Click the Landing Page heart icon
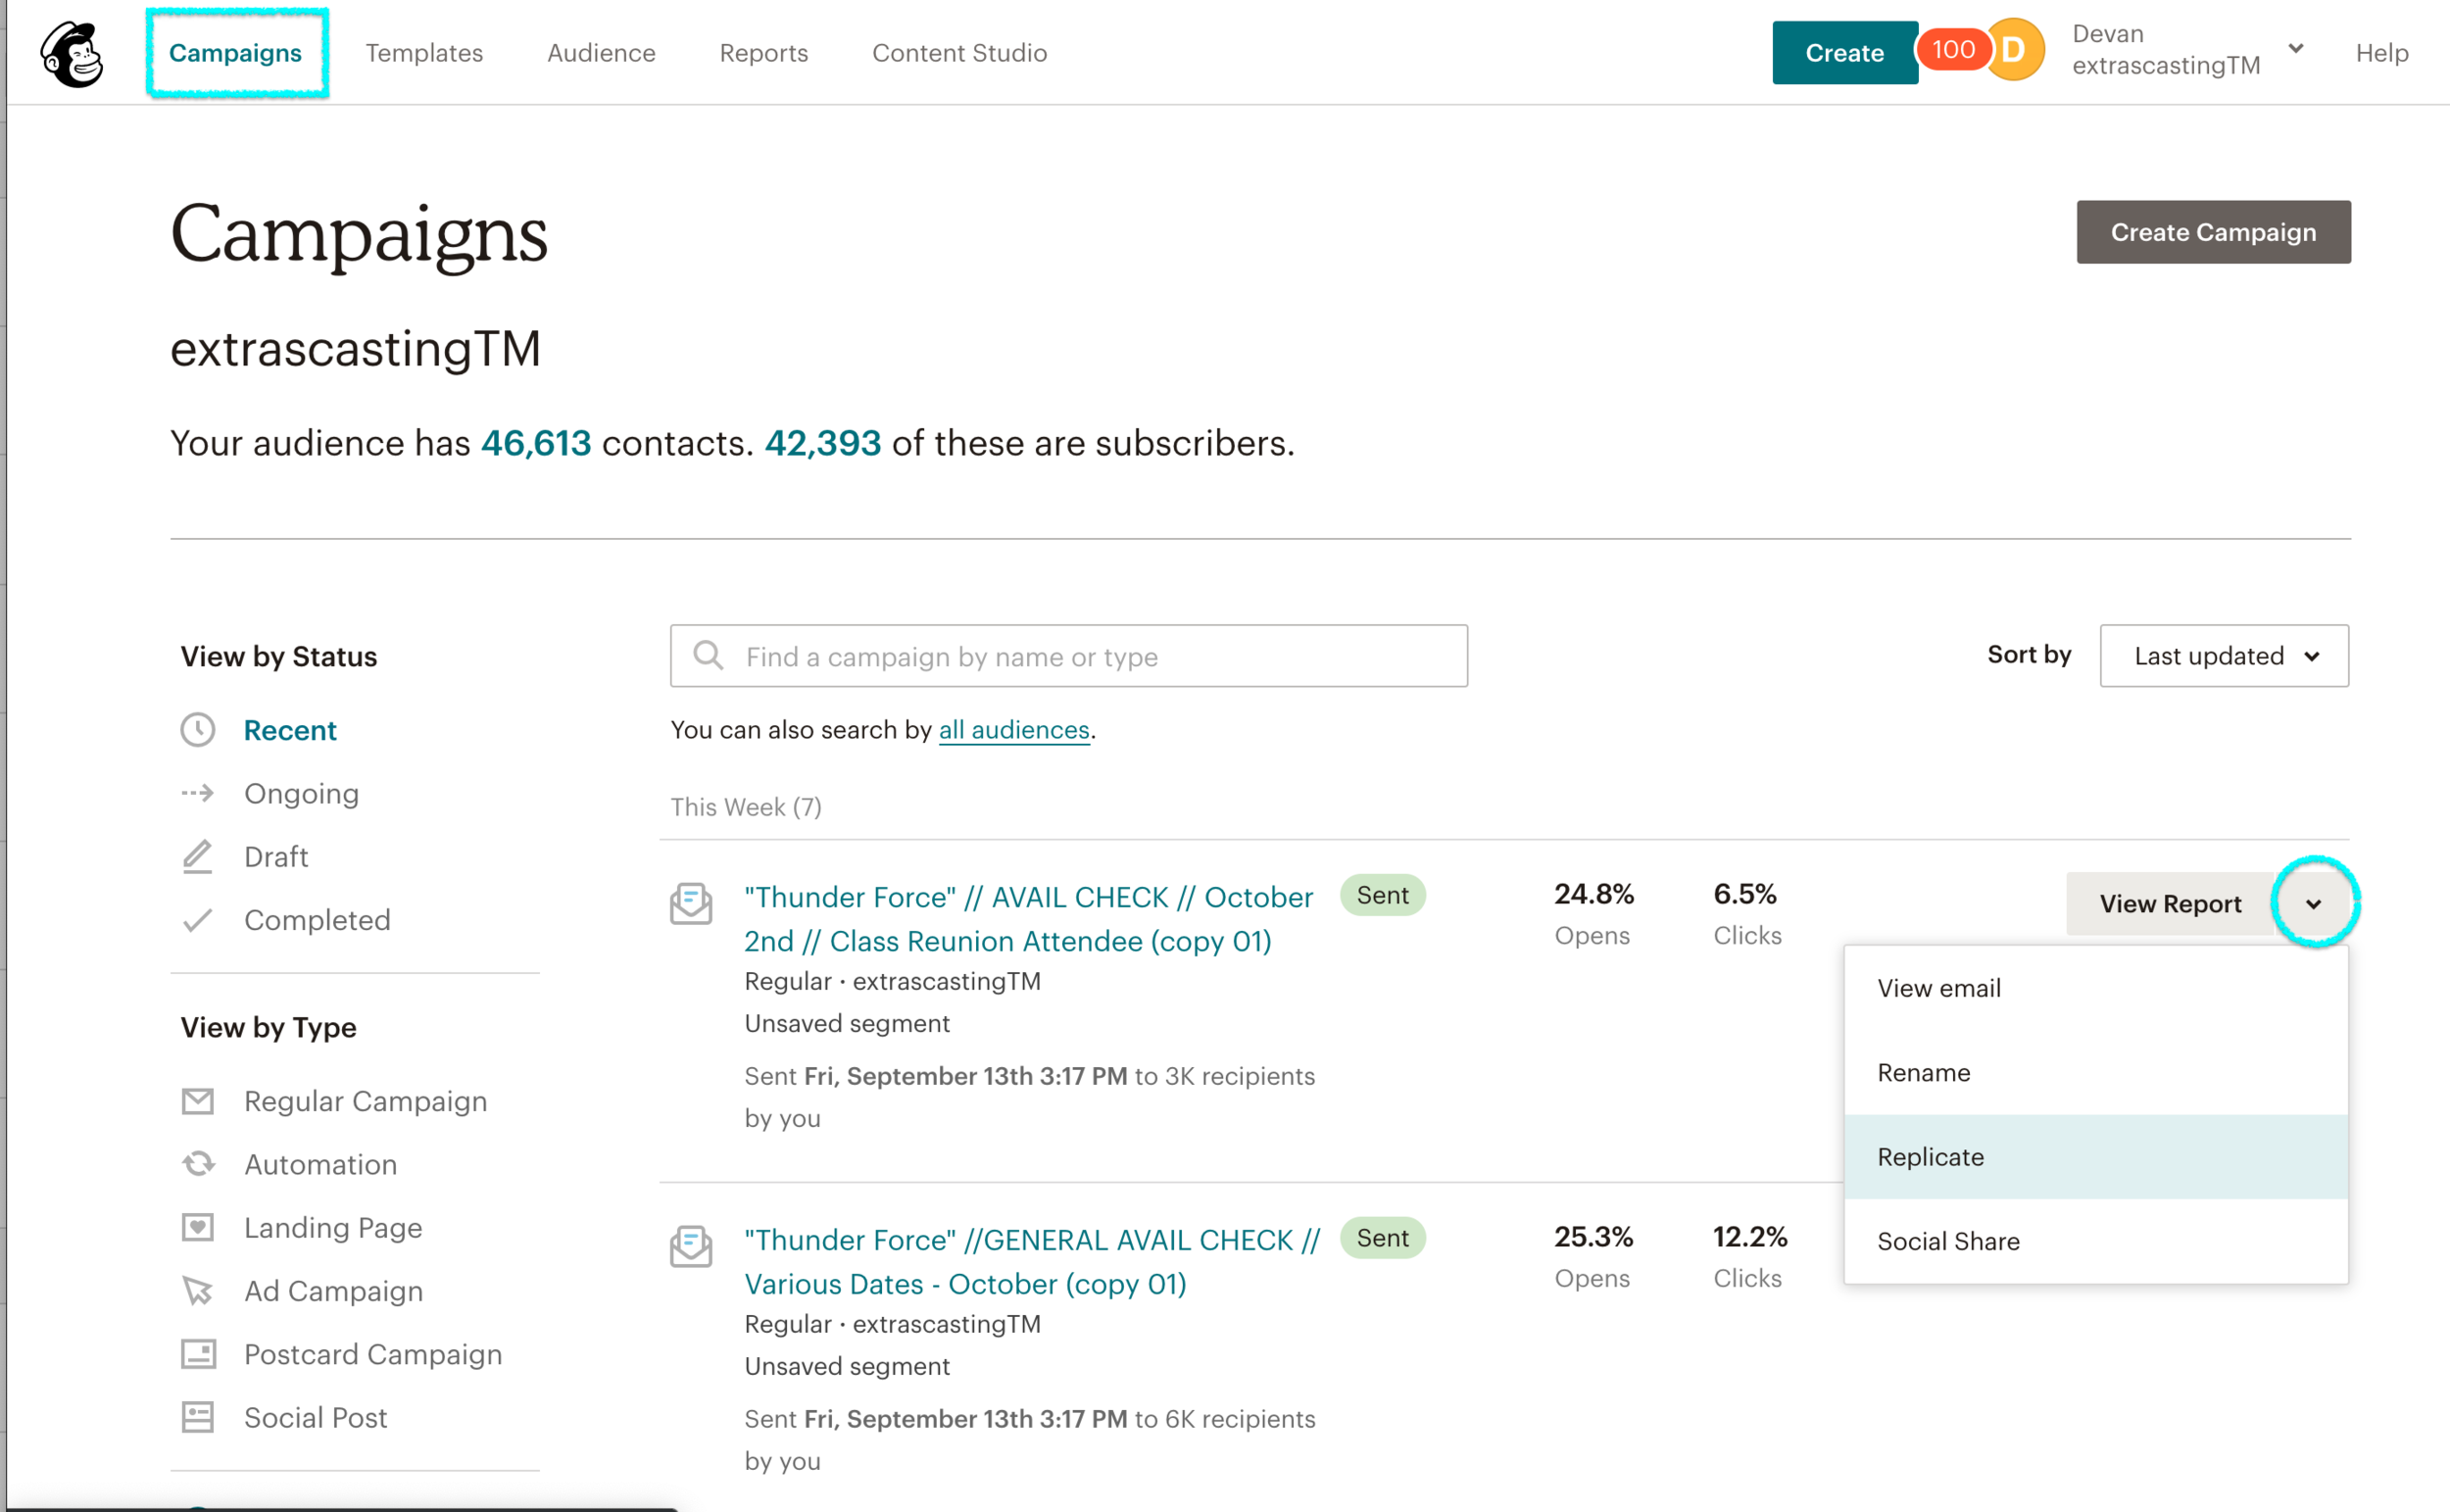This screenshot has width=2450, height=1512. tap(198, 1227)
